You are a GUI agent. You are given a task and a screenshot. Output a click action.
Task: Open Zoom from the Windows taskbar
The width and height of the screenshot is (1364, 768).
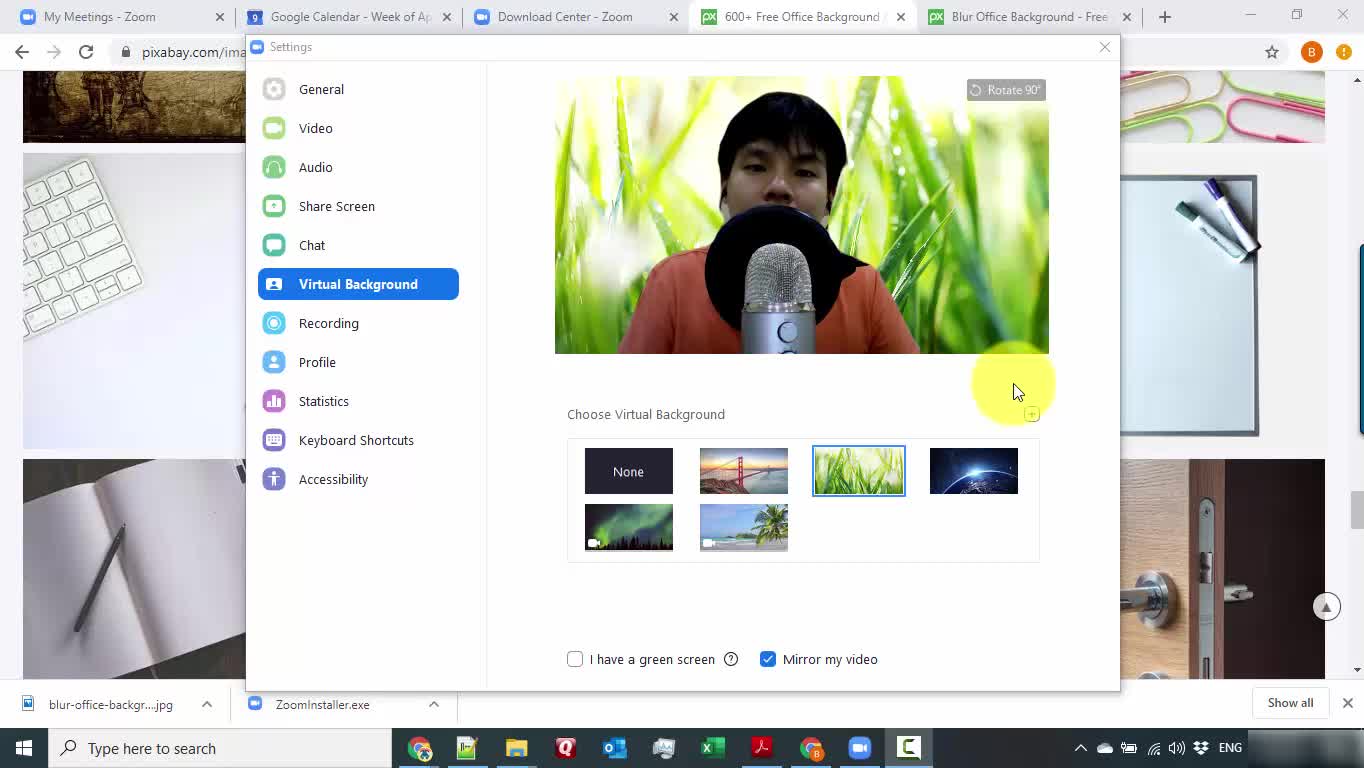860,748
